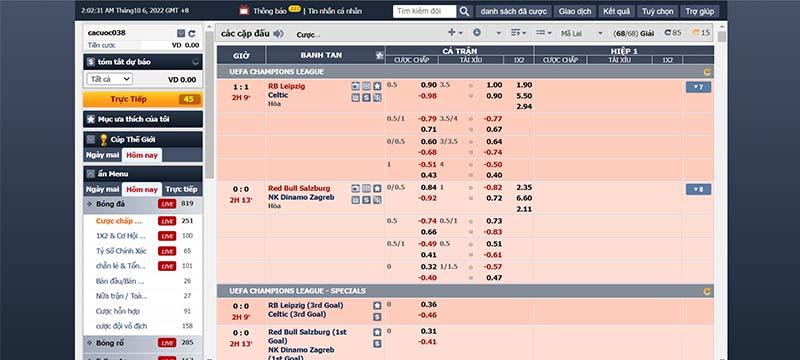This screenshot has height=360, width=800.
Task: Click RB Leipzig handicap odds 0.90
Action: [x=429, y=85]
